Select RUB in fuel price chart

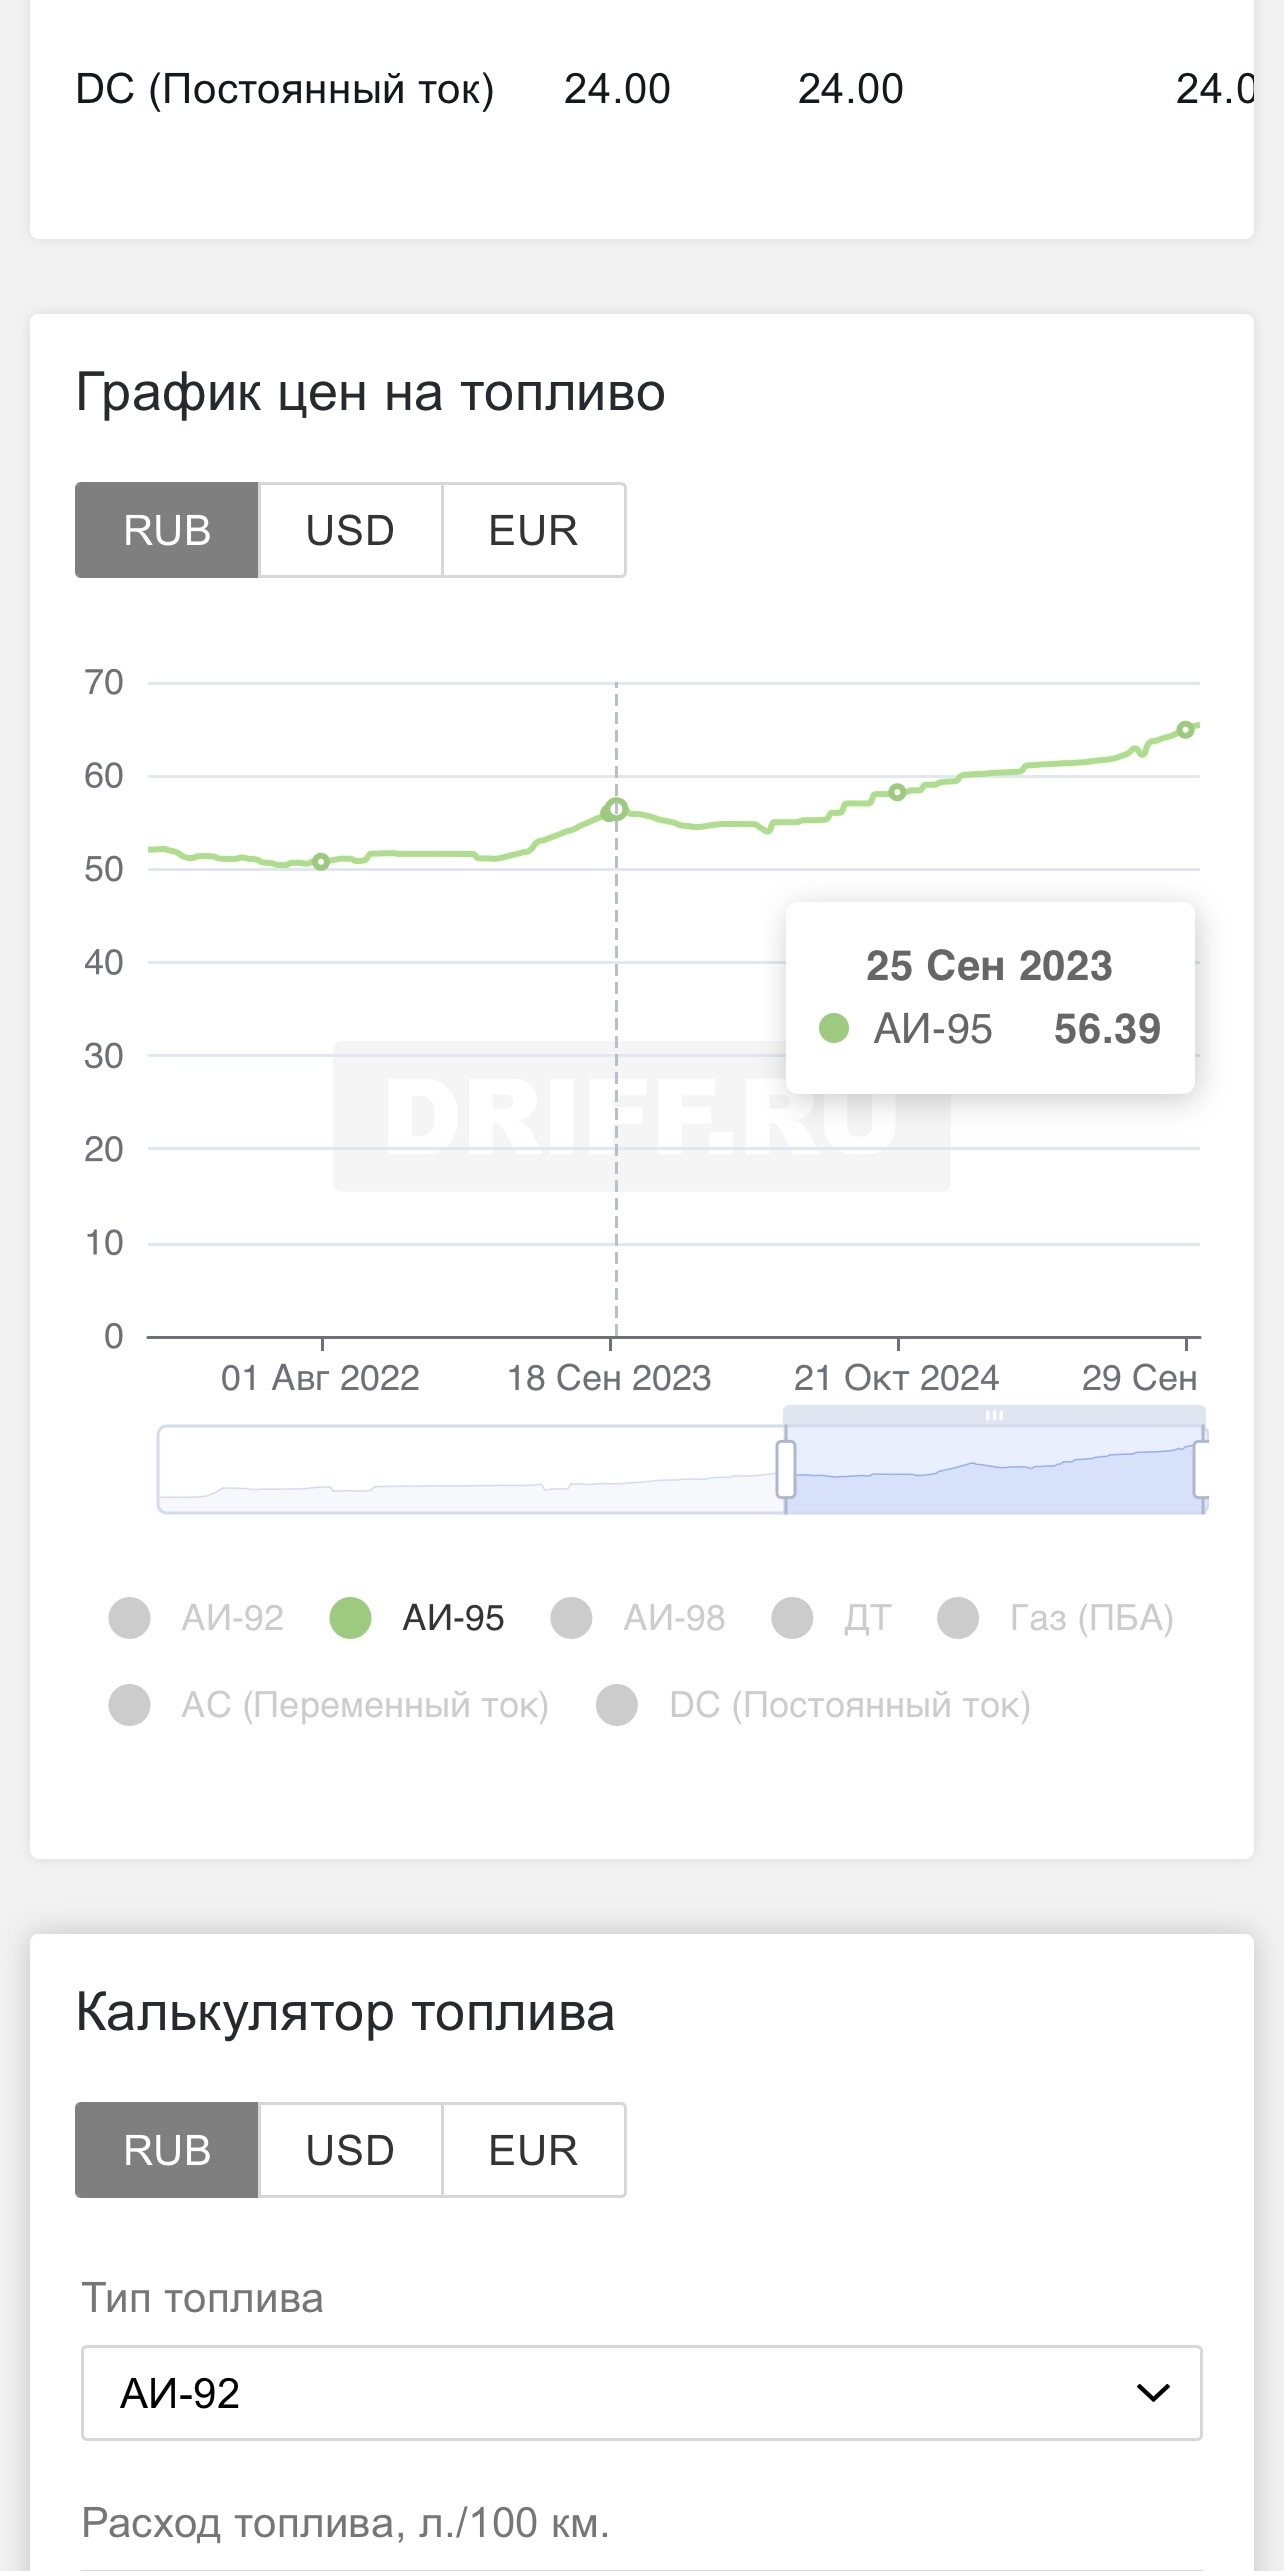pyautogui.click(x=167, y=530)
